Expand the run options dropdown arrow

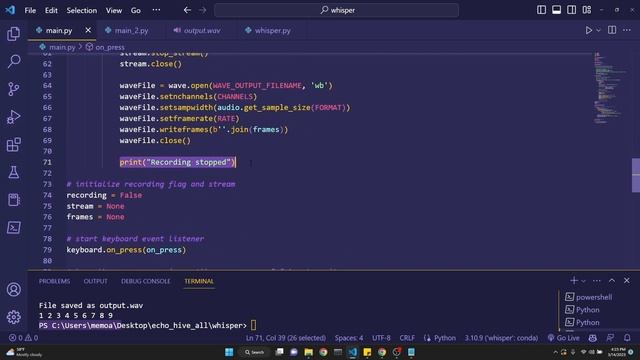tap(598, 30)
